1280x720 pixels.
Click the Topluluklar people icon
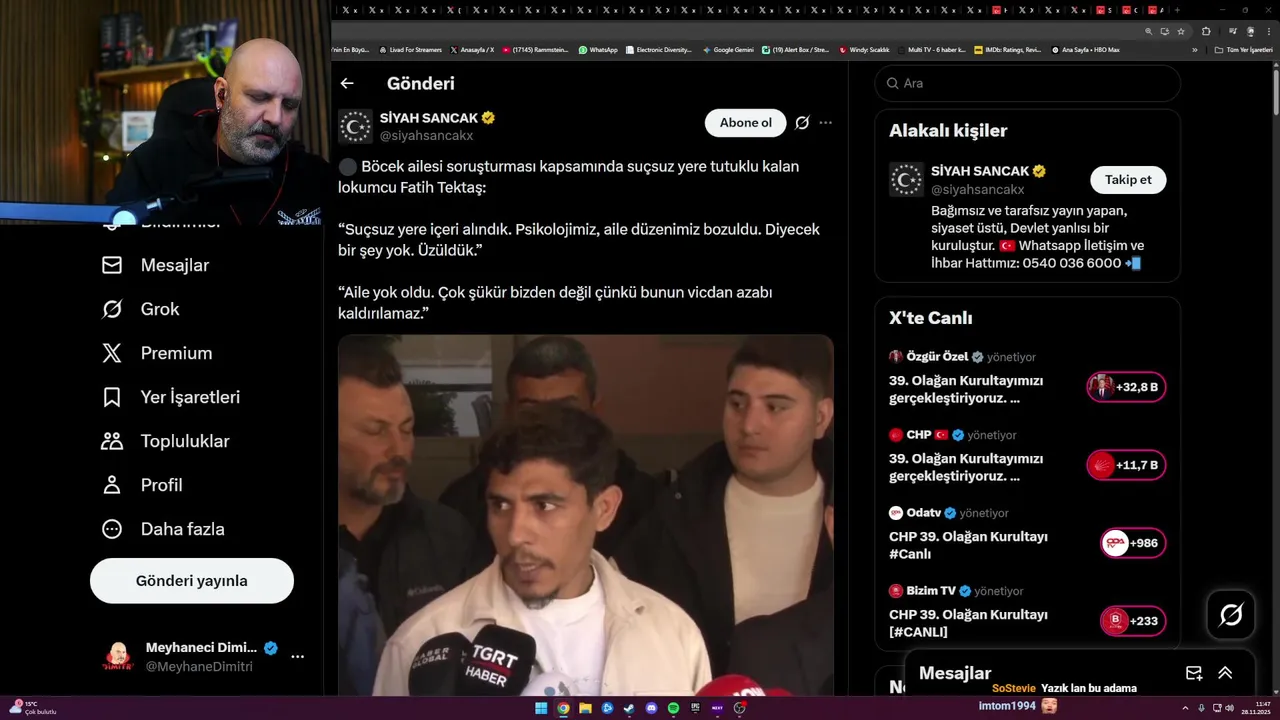point(112,441)
